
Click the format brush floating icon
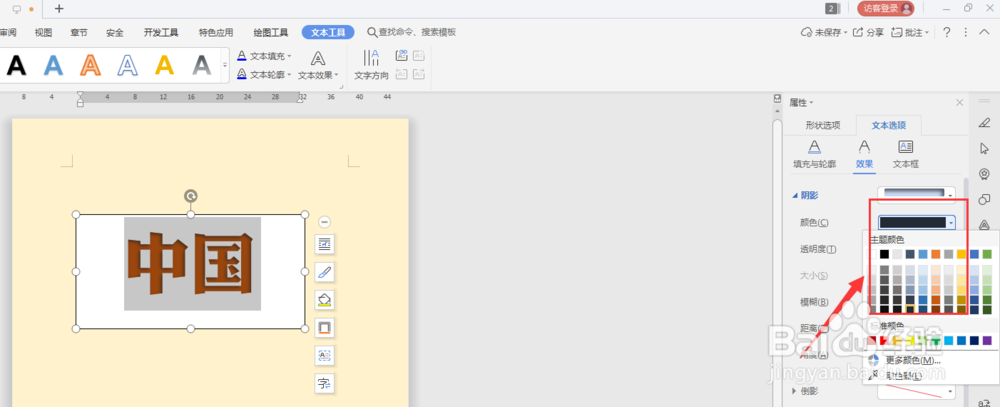(x=325, y=272)
